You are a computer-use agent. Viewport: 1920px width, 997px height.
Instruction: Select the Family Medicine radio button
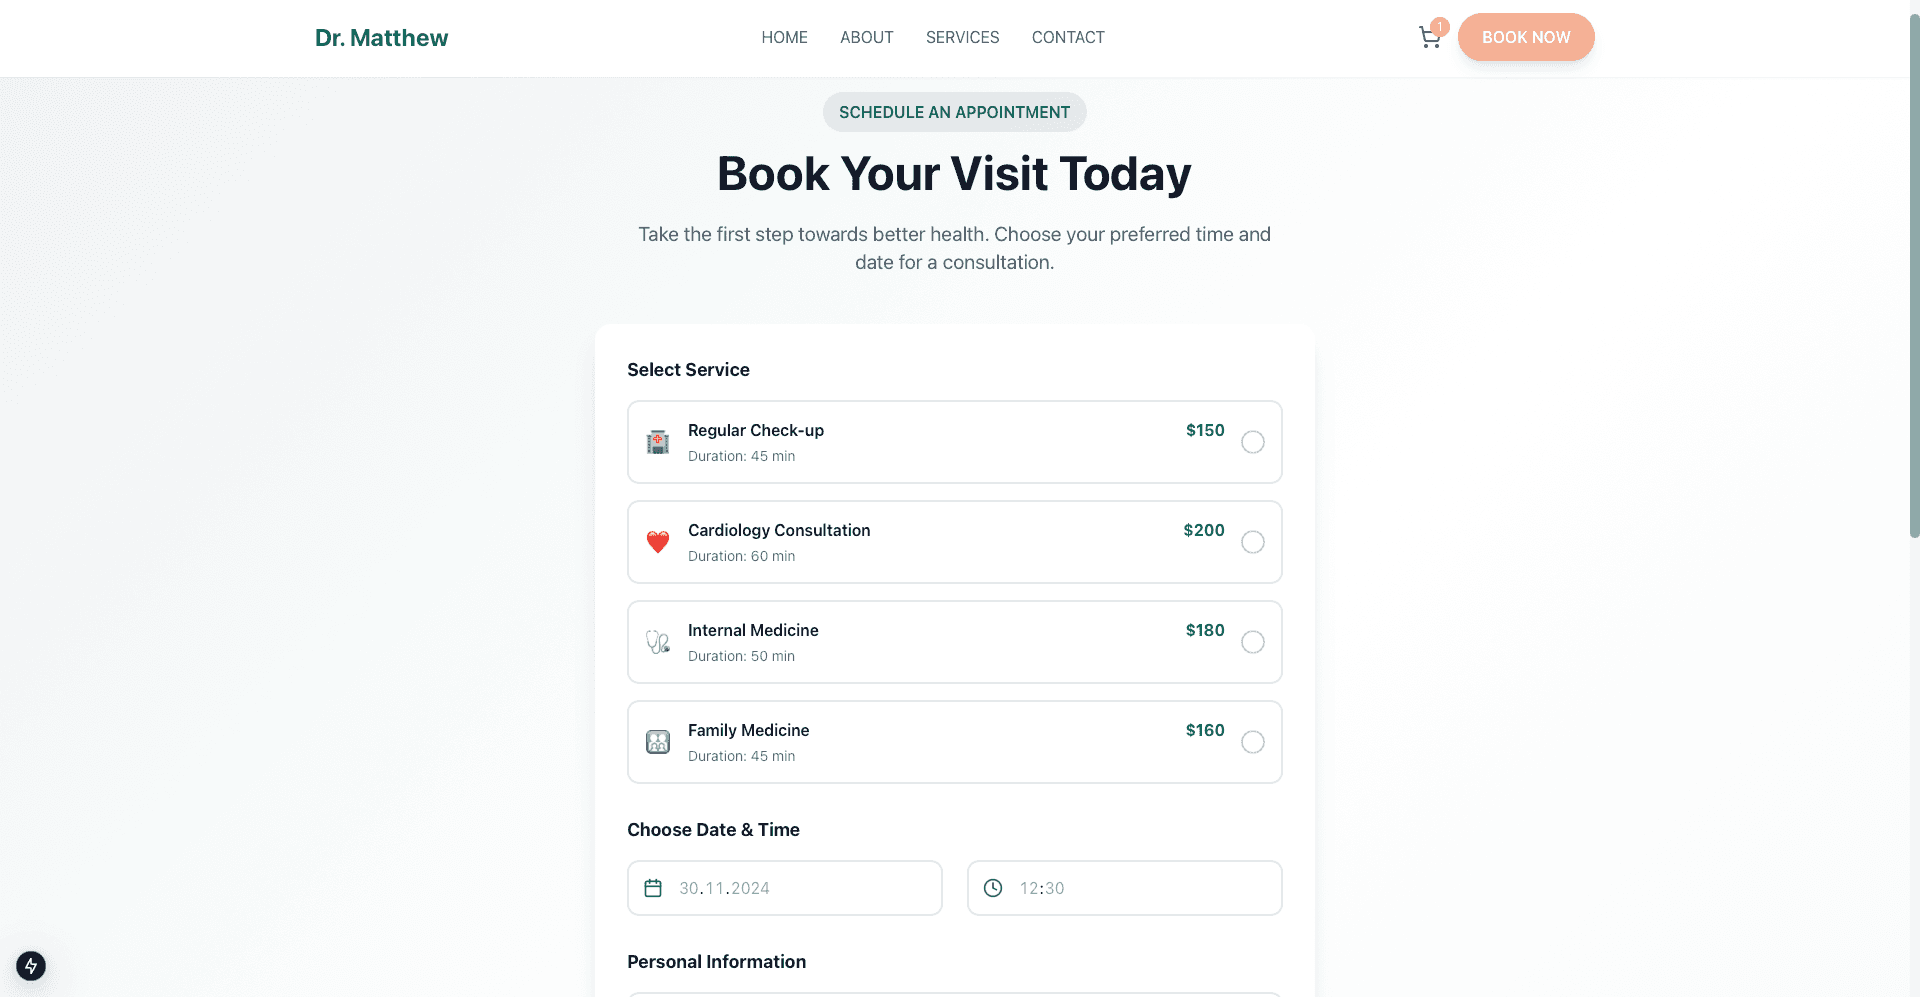coord(1253,742)
